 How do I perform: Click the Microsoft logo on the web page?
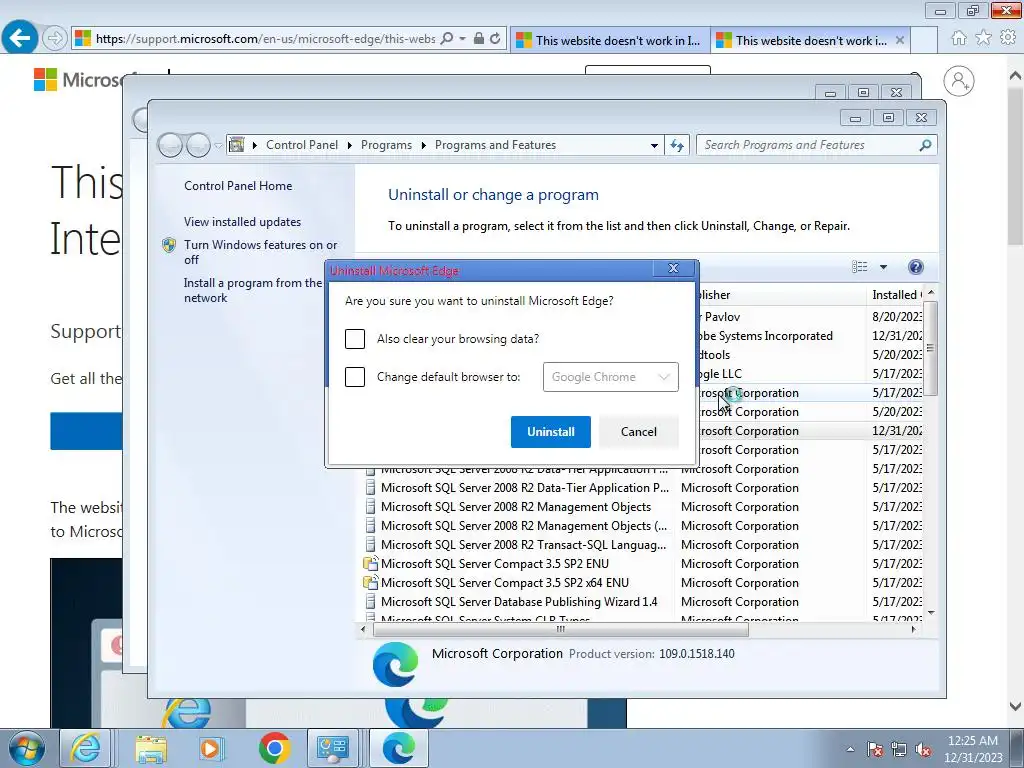(78, 80)
